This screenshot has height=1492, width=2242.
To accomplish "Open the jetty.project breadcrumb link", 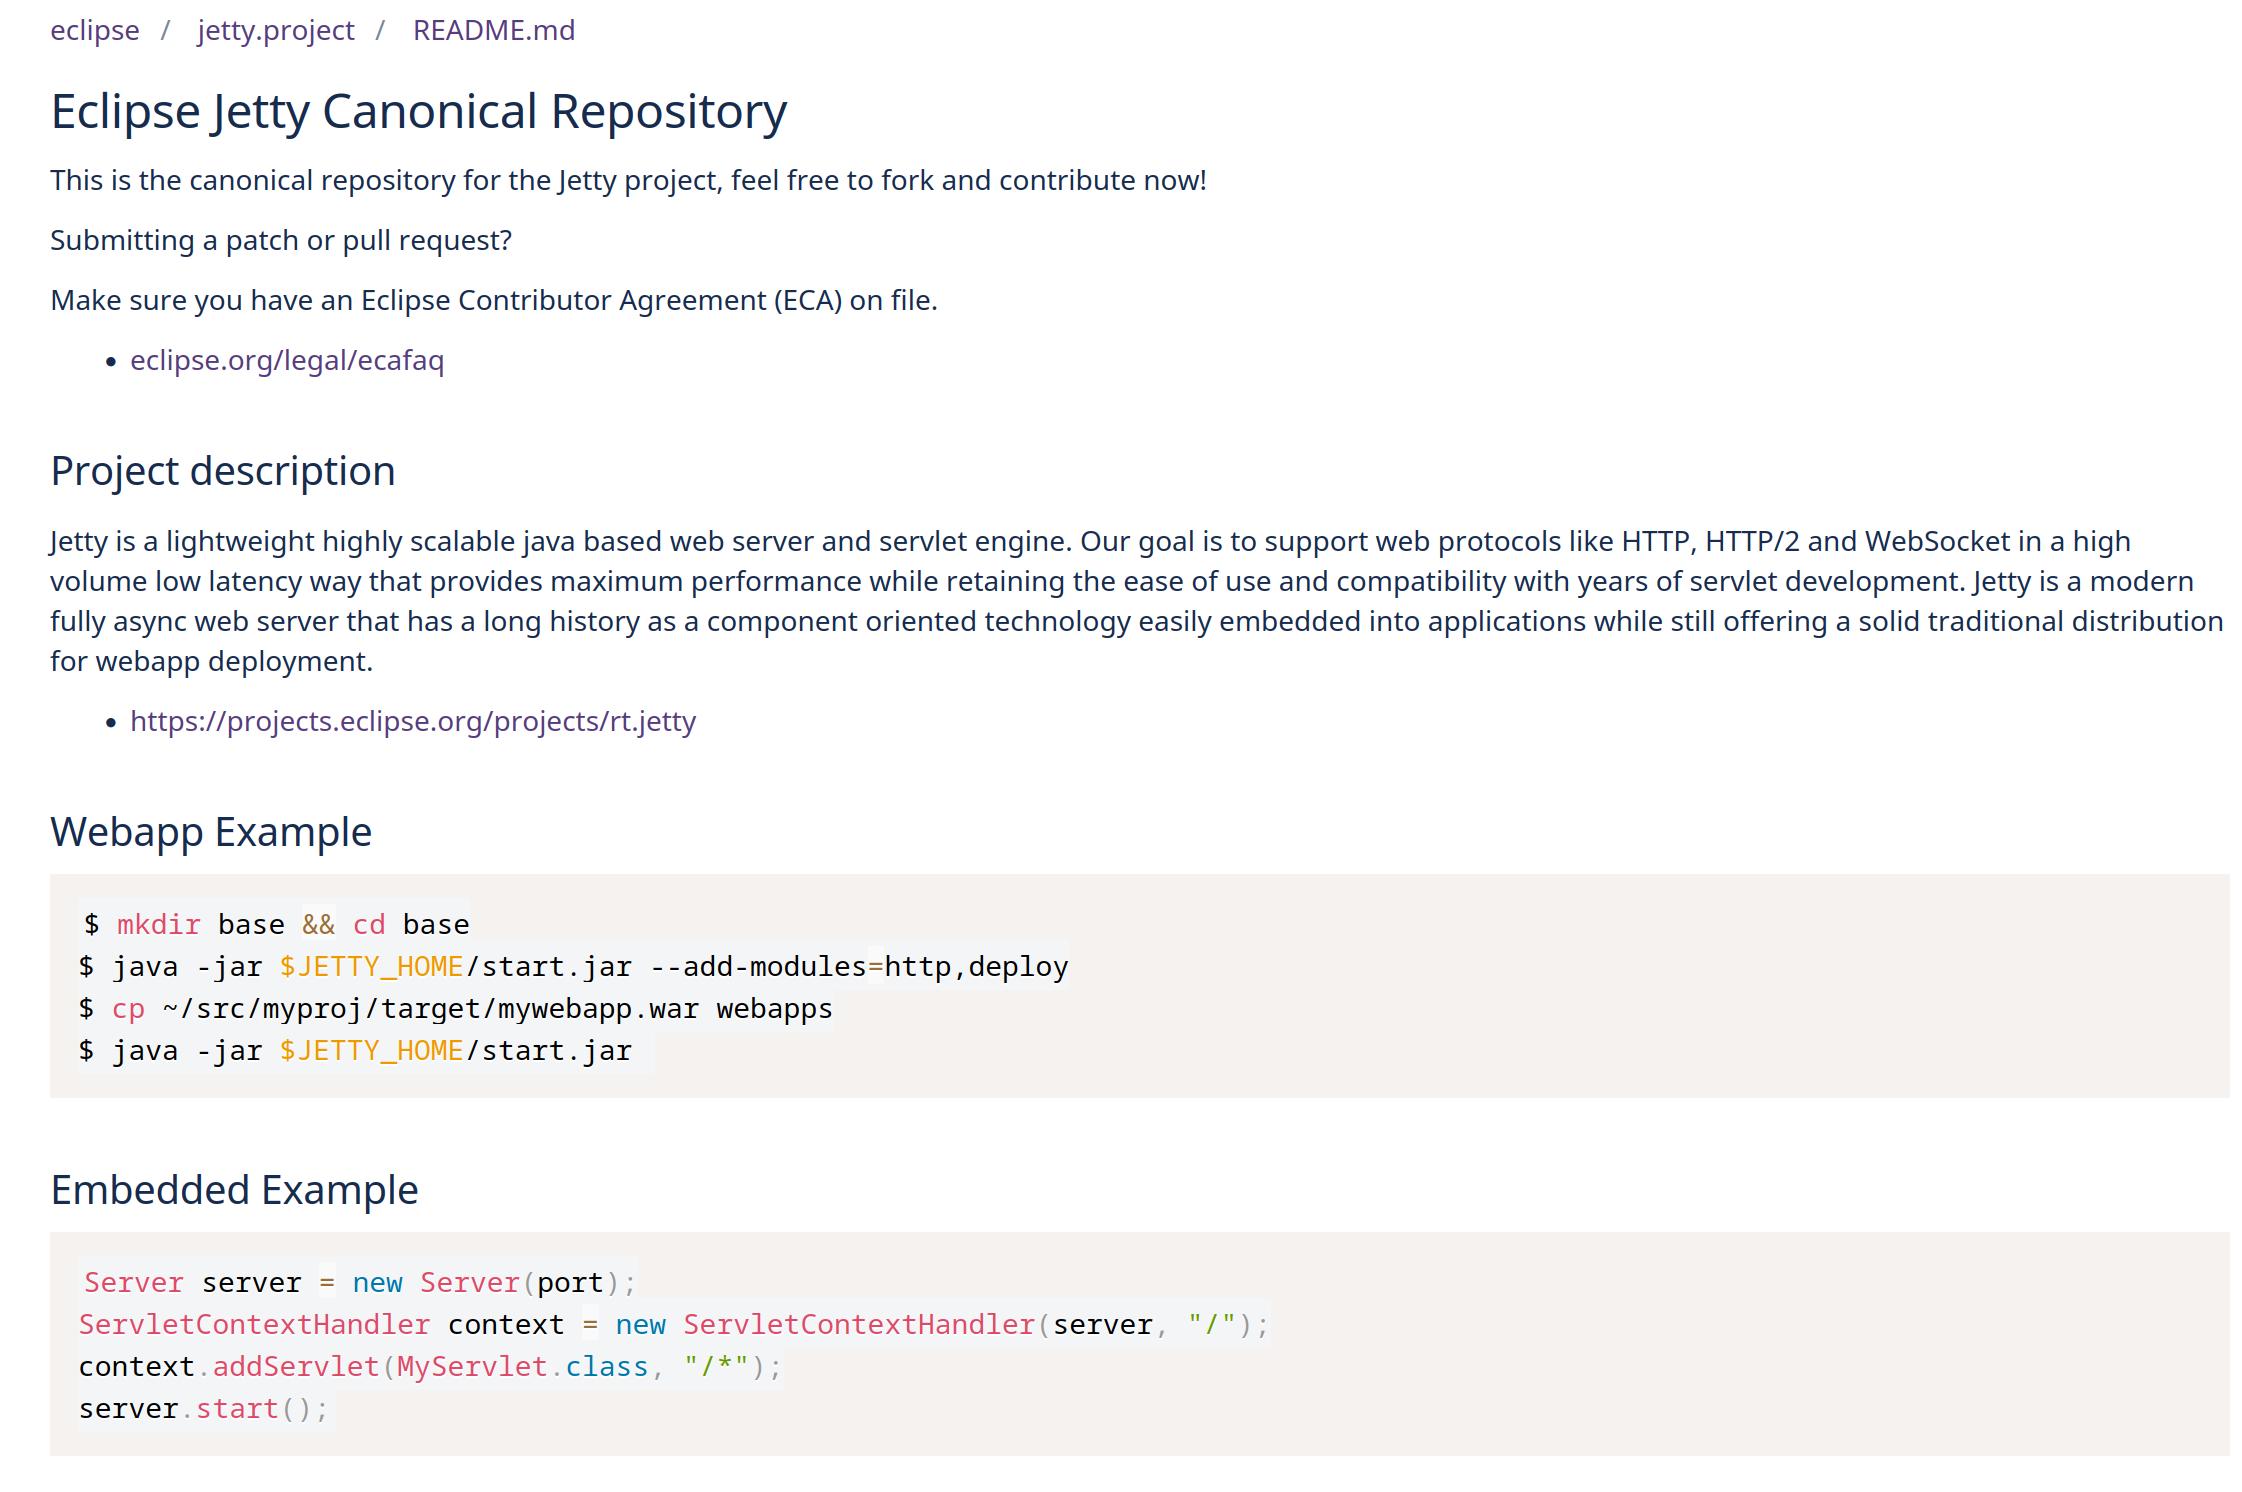I will tap(275, 31).
